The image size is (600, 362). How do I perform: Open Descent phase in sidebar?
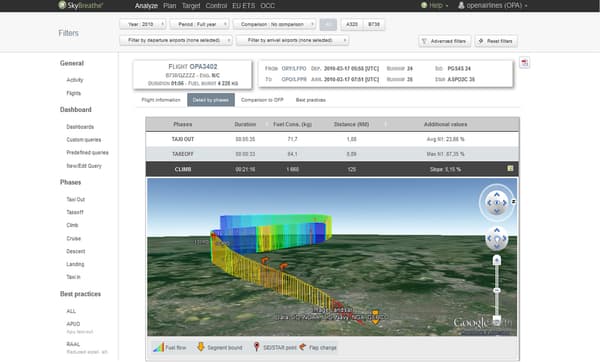click(x=75, y=251)
